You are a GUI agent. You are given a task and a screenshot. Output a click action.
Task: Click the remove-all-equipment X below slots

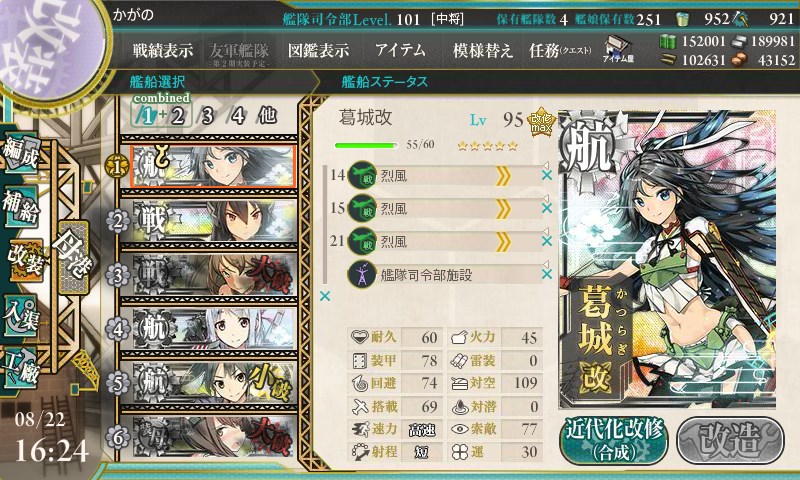pyautogui.click(x=324, y=296)
